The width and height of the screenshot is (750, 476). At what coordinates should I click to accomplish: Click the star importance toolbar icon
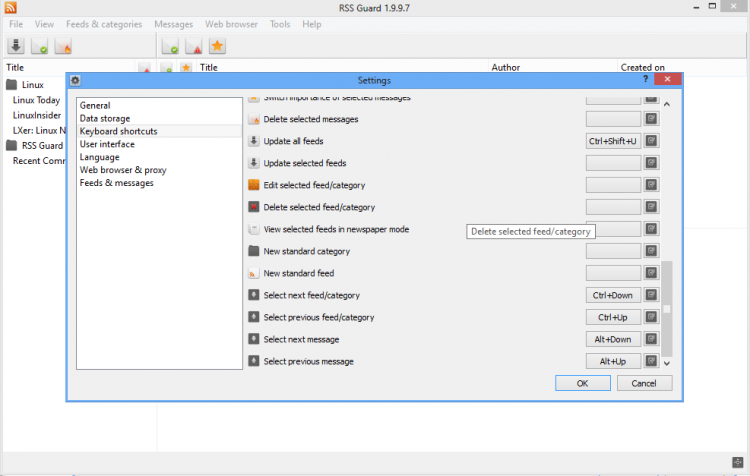click(217, 46)
